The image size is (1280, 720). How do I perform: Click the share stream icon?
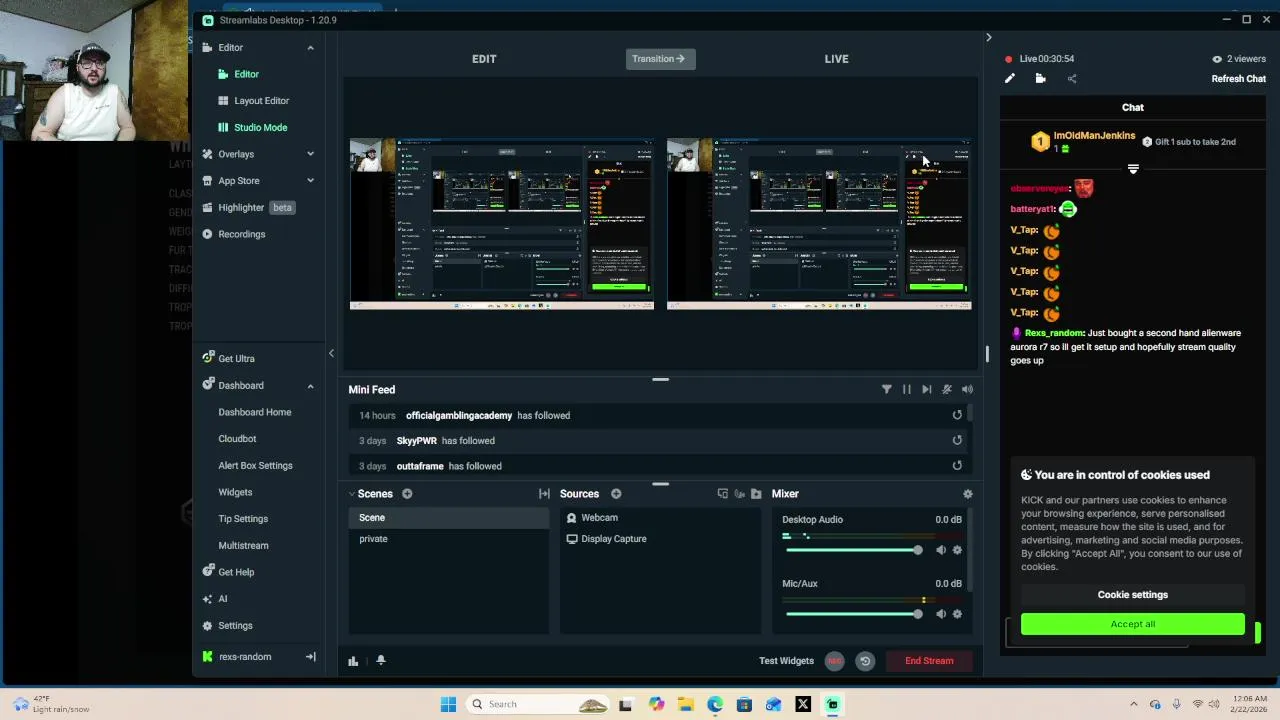point(1072,79)
